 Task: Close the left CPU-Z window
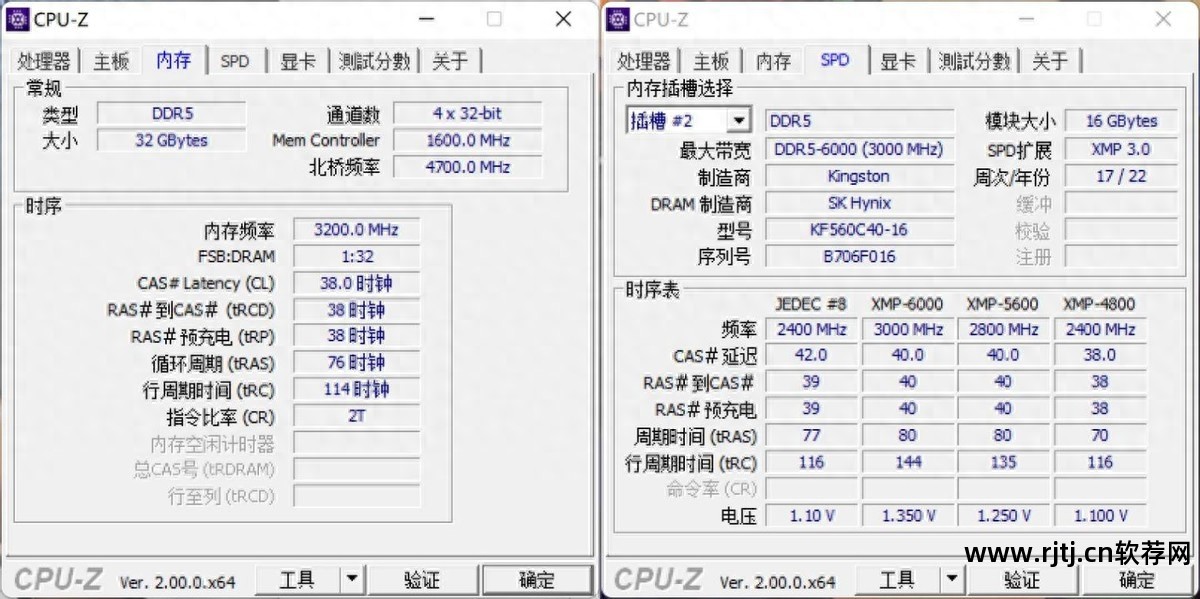563,19
